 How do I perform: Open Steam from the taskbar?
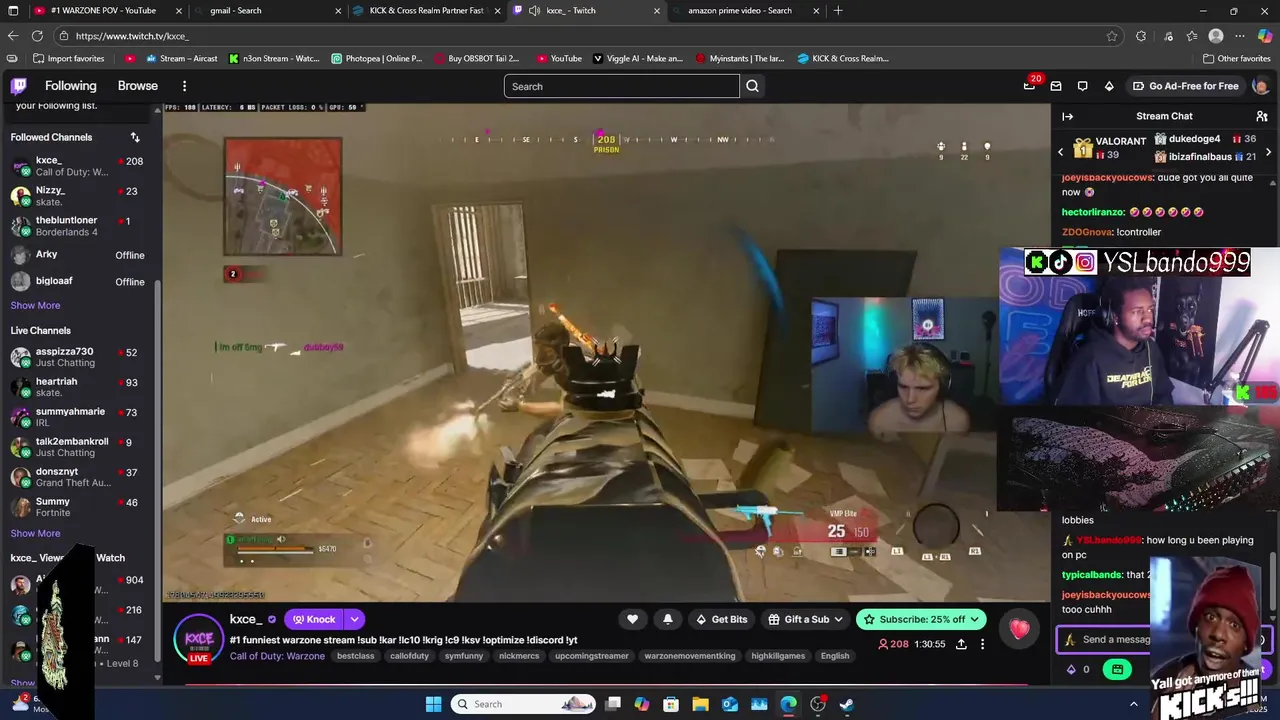point(846,704)
